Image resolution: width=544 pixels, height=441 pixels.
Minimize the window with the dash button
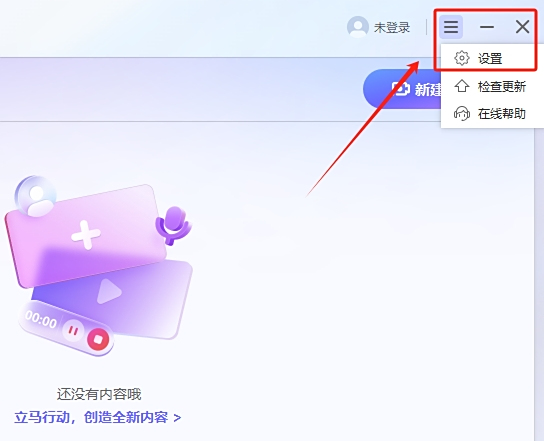pyautogui.click(x=487, y=27)
